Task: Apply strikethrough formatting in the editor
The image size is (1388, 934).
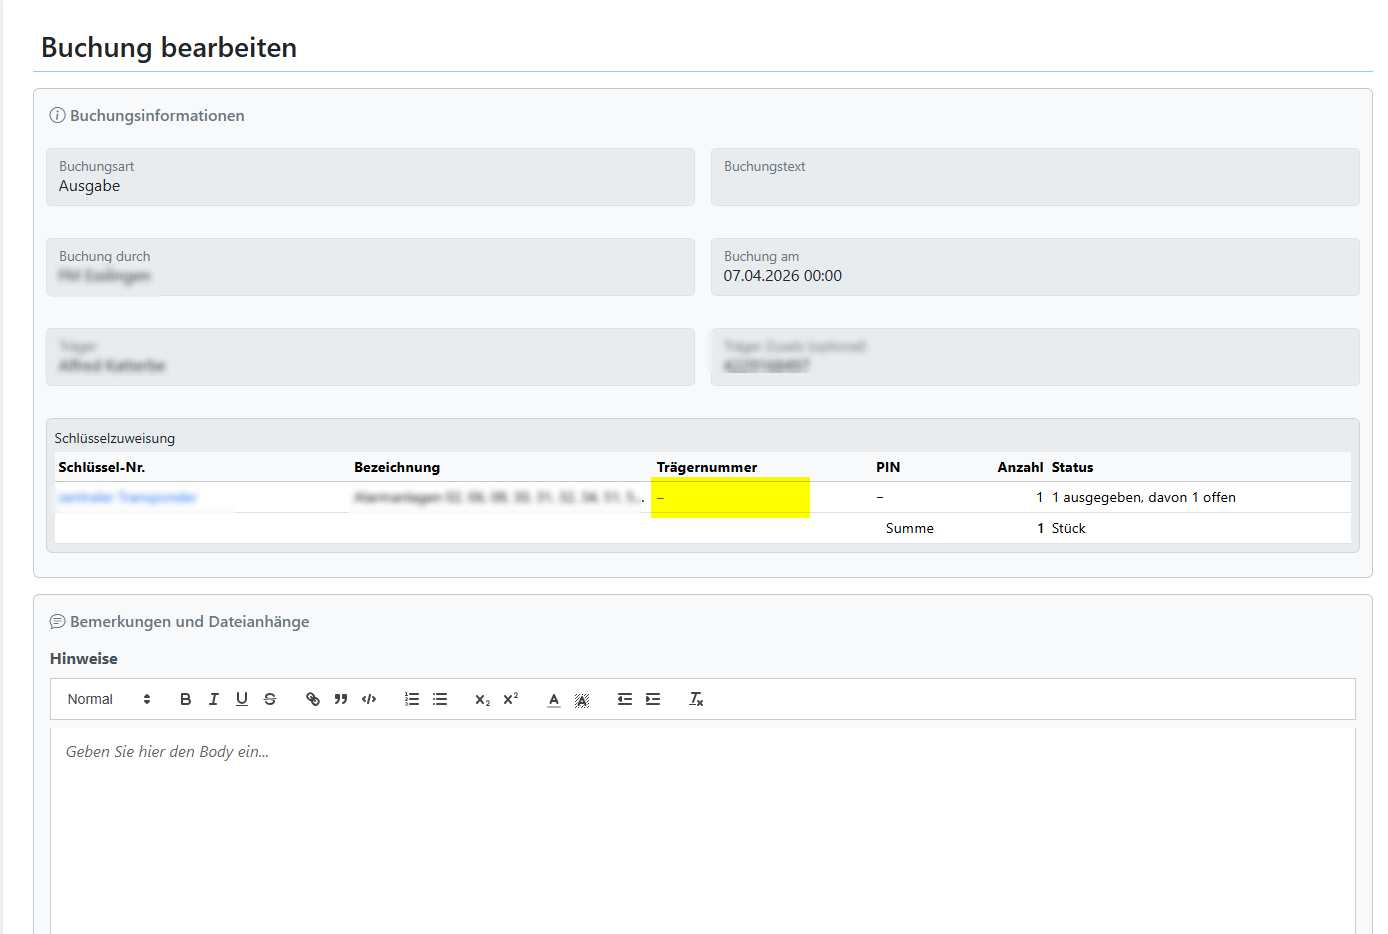Action: click(x=269, y=699)
